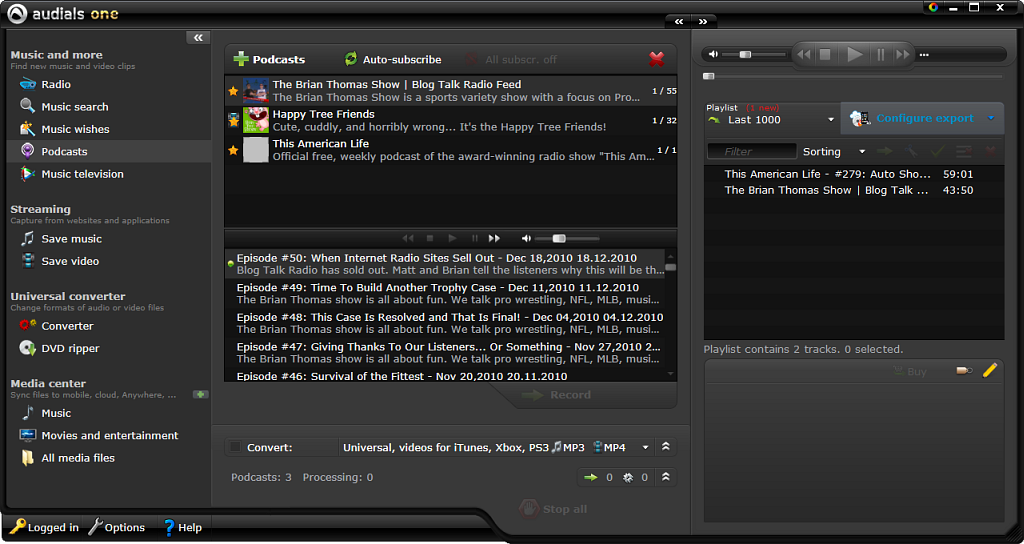Select the This American Life podcast row
This screenshot has width=1024, height=544.
tap(451, 150)
